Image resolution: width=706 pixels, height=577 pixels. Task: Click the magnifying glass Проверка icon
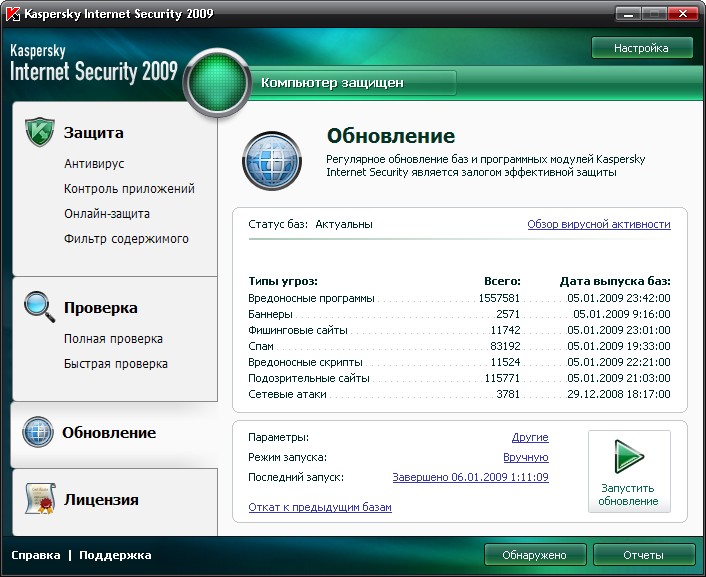[39, 306]
